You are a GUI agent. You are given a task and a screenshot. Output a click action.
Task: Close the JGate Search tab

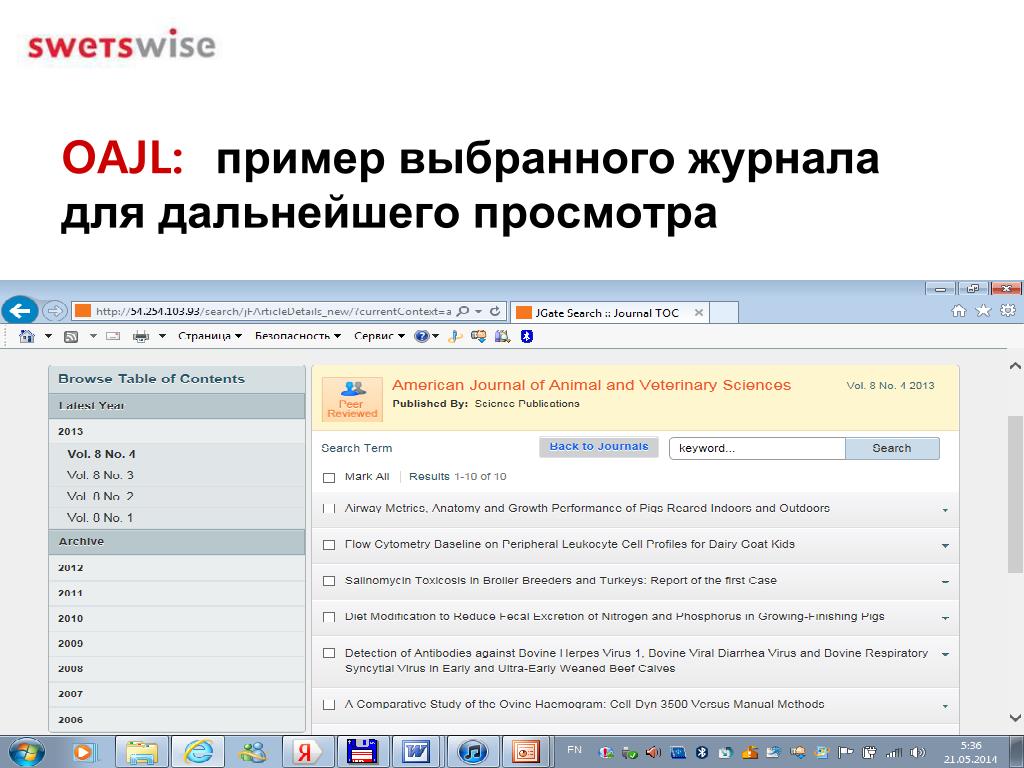(698, 313)
